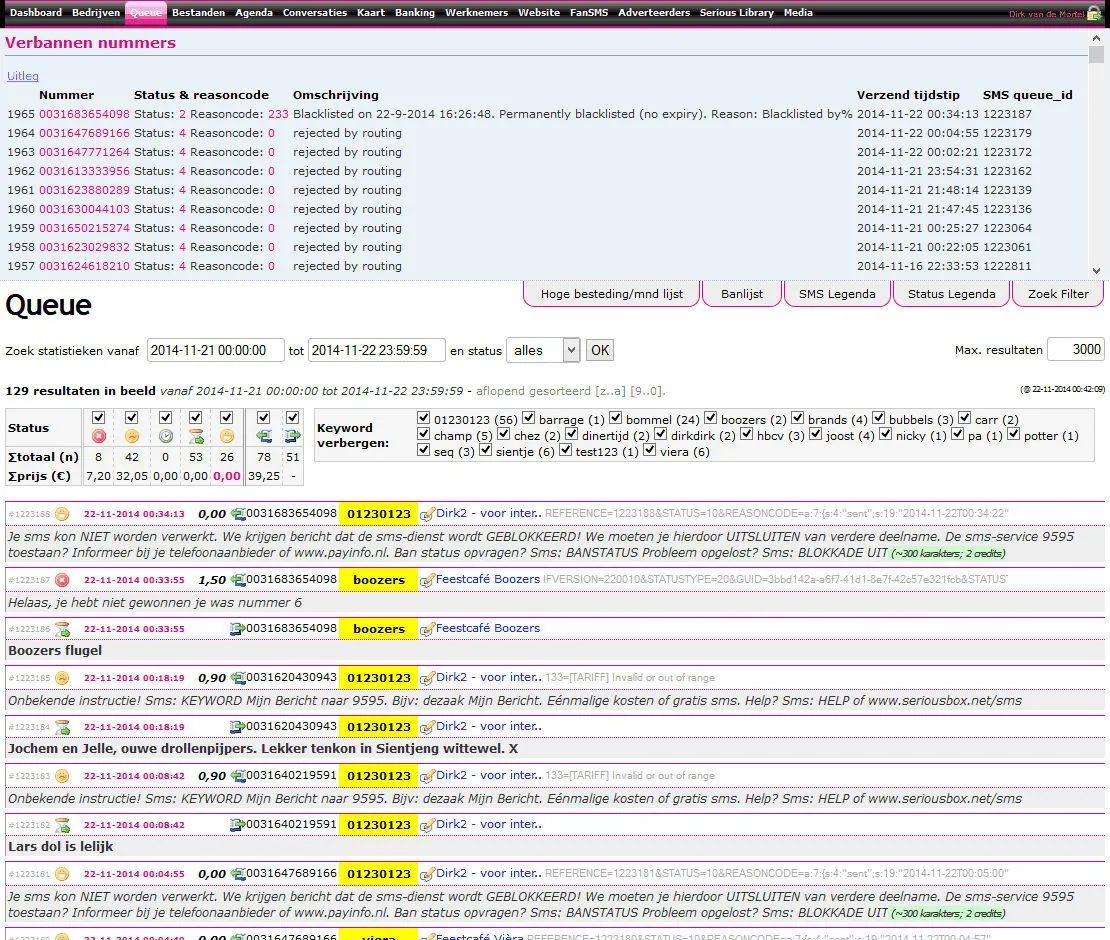The image size is (1110, 940).
Task: Open the FanSMS menu item
Action: (589, 13)
